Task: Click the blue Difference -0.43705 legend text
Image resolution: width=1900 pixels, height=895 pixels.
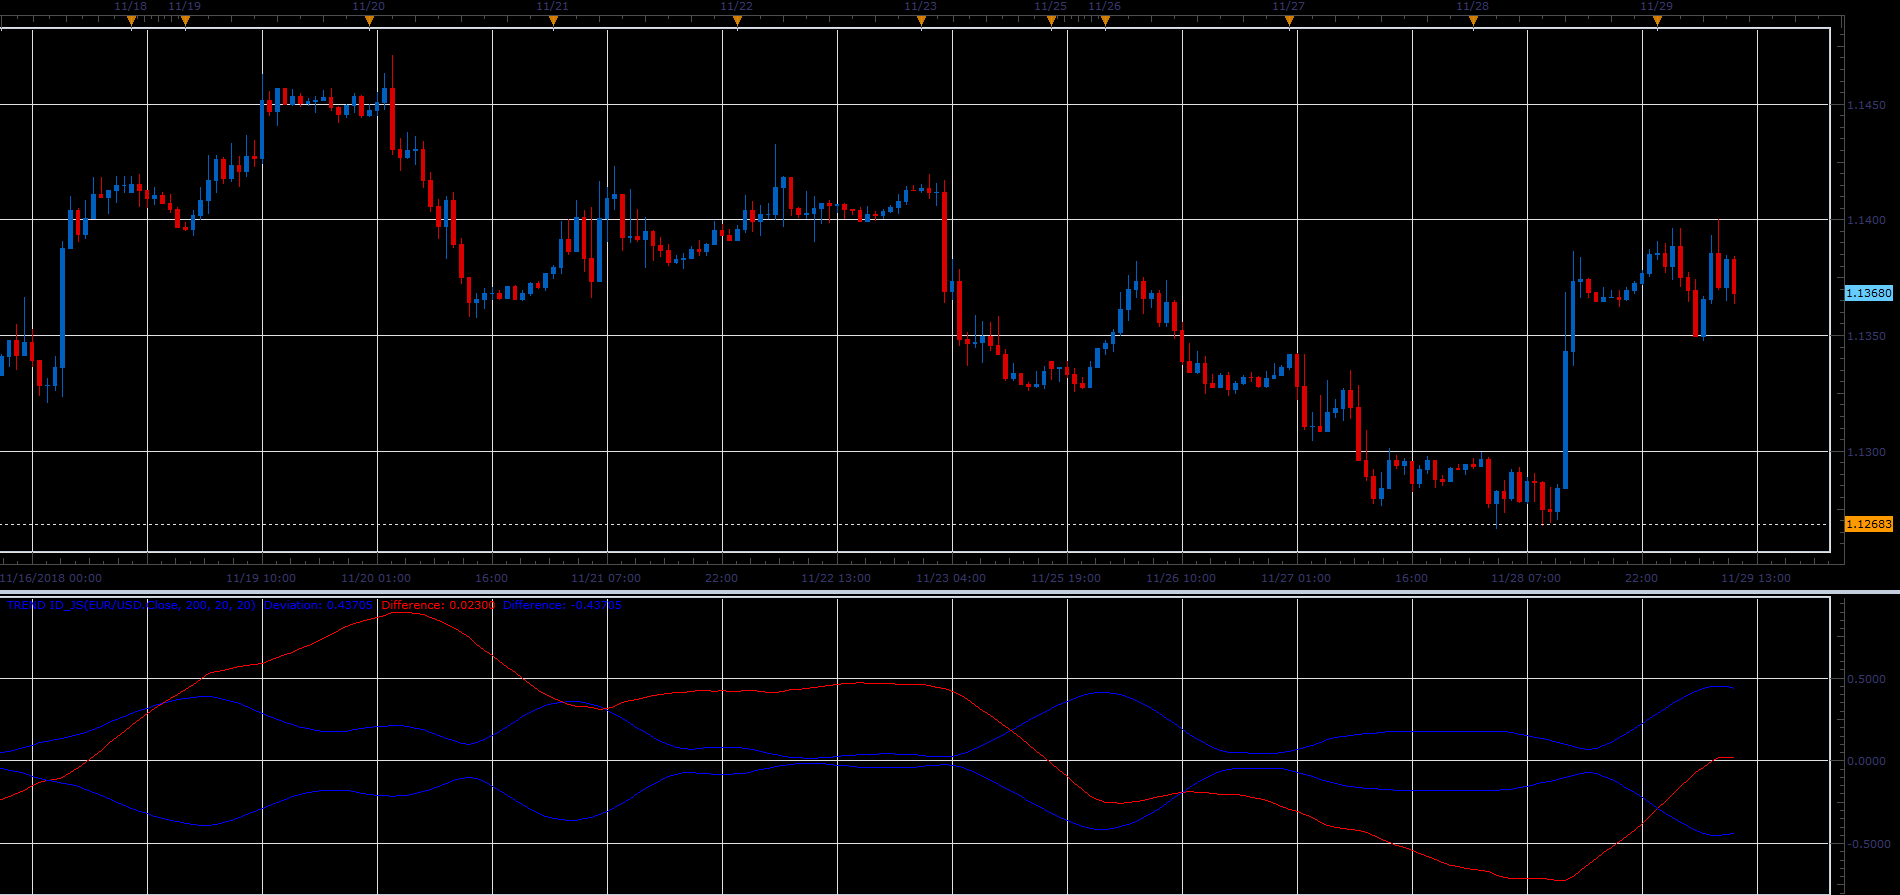Action: point(562,605)
